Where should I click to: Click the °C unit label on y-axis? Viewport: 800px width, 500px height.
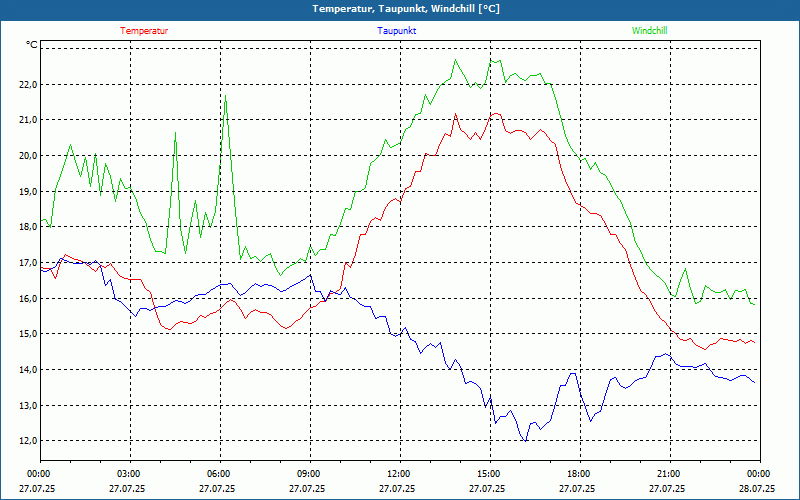tap(31, 45)
